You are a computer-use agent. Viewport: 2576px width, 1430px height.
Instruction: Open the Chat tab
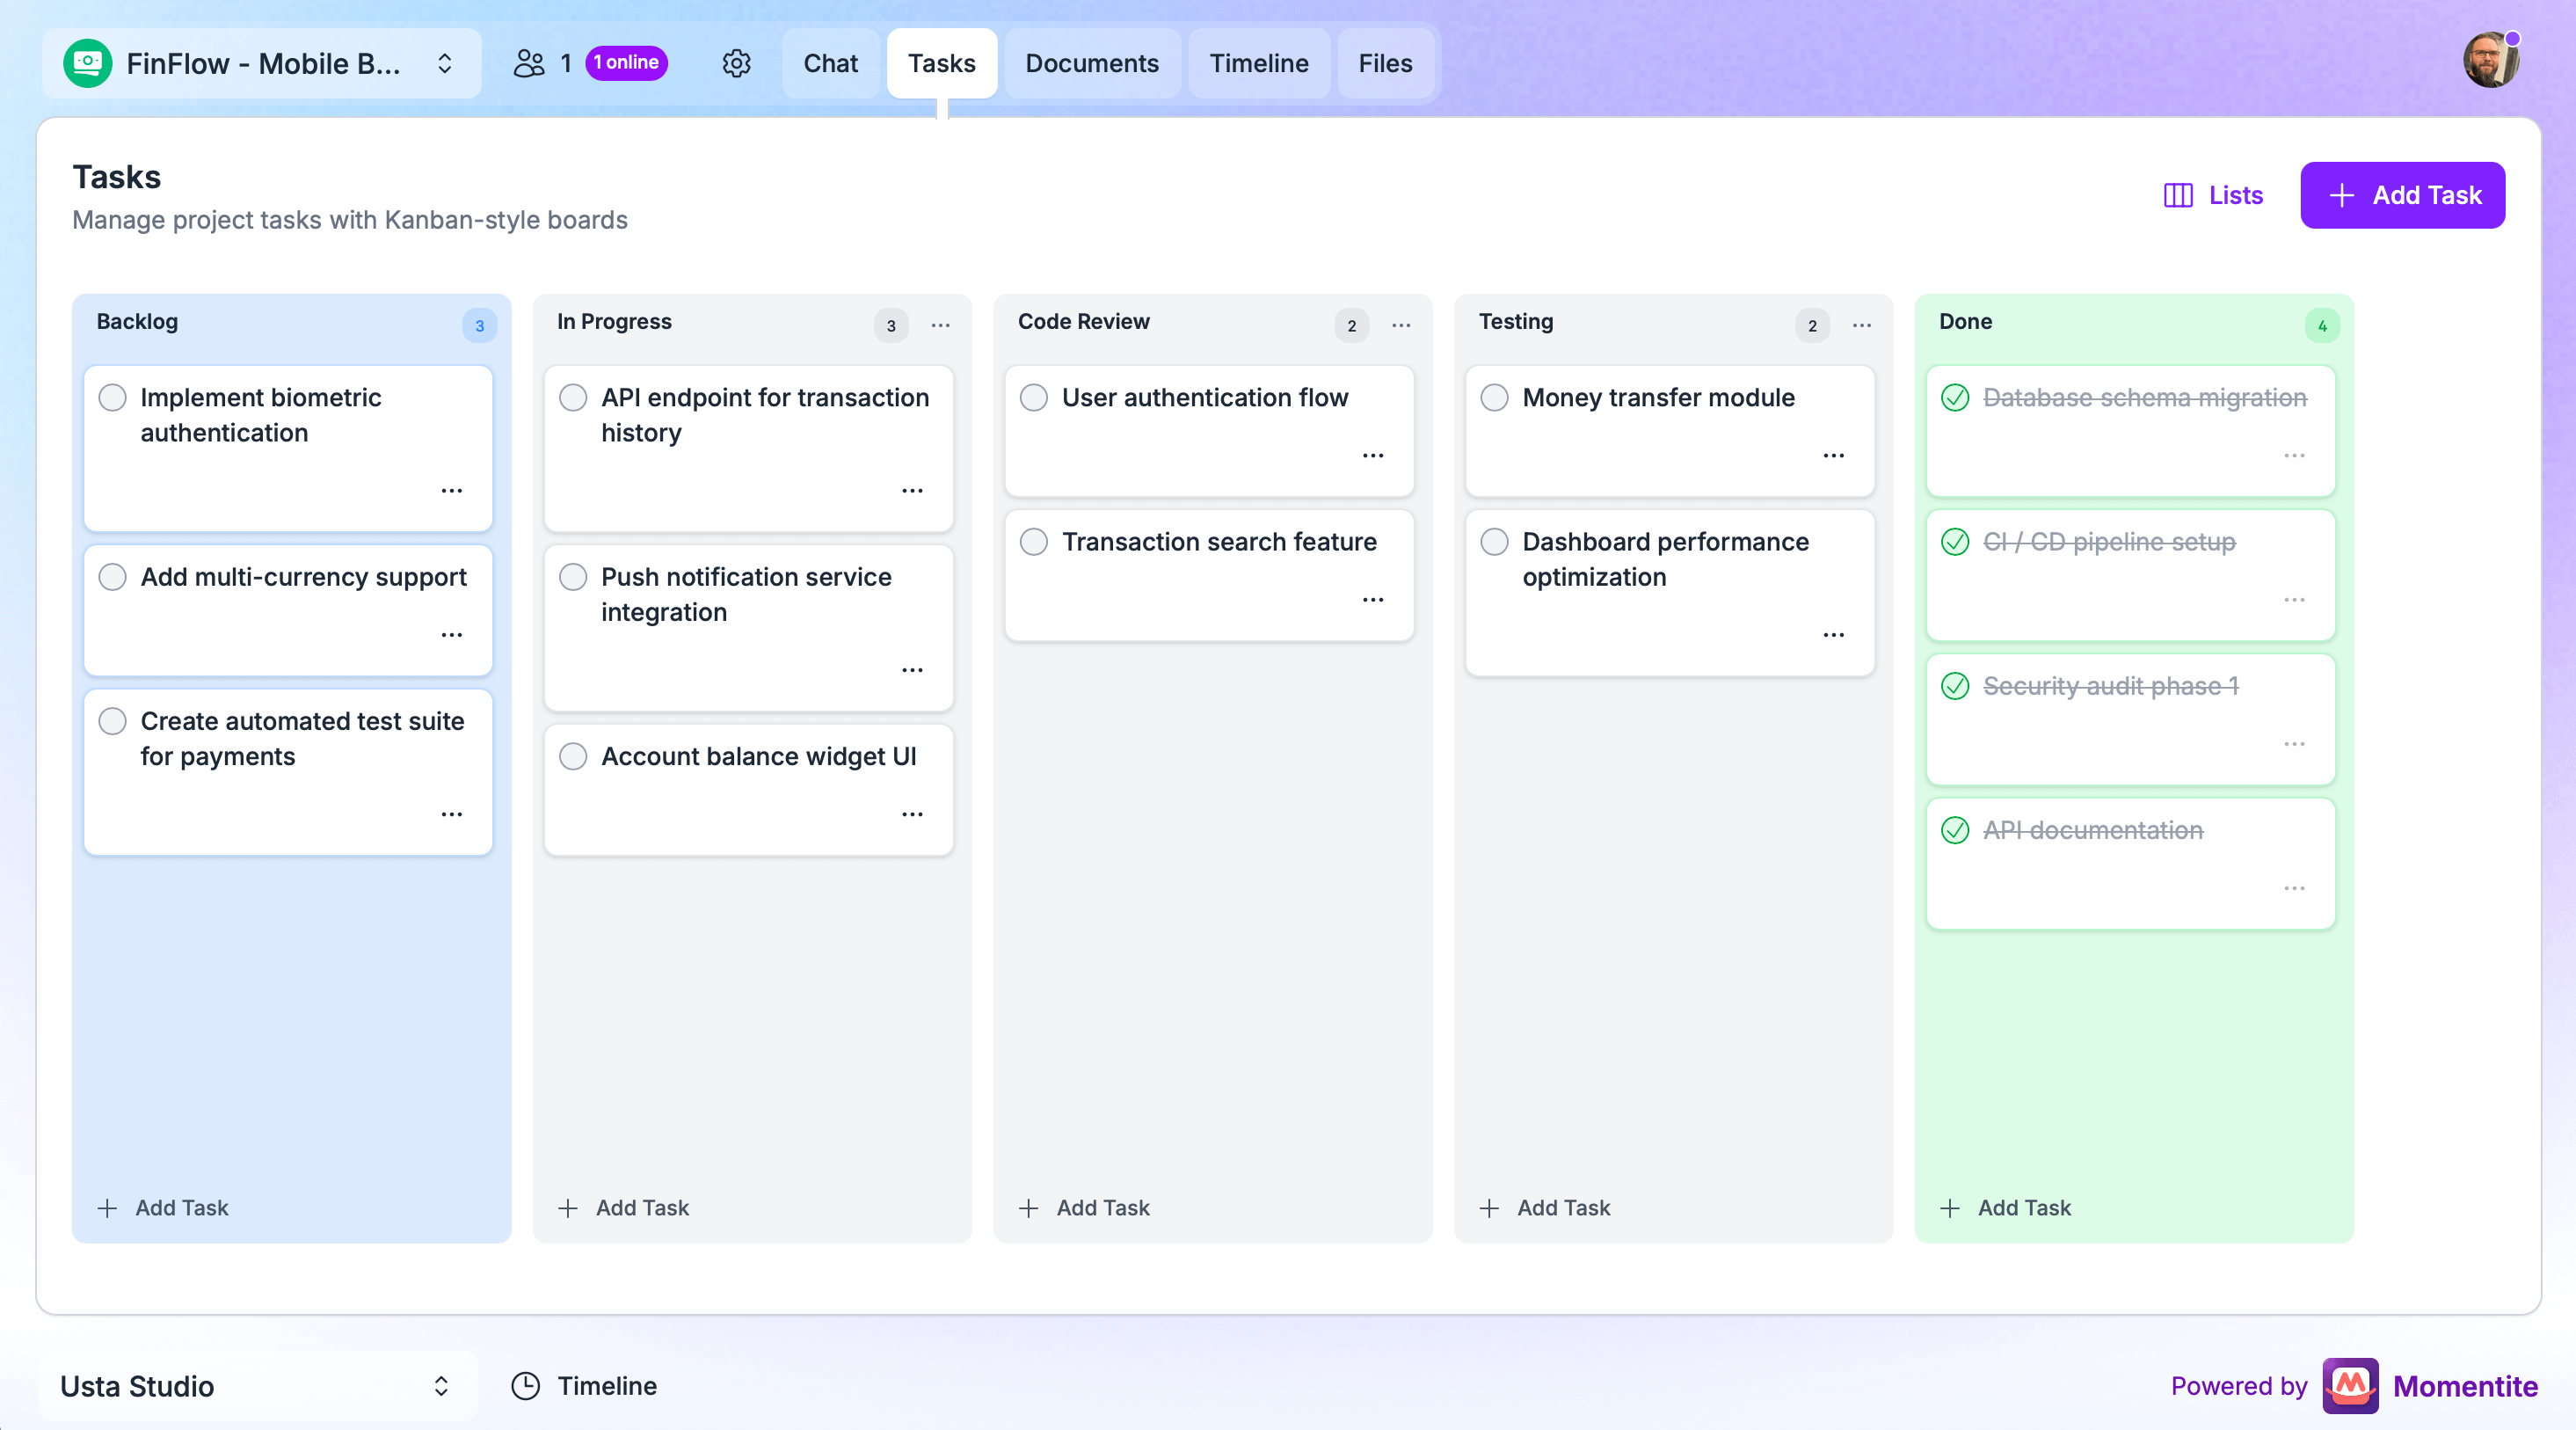(x=830, y=63)
